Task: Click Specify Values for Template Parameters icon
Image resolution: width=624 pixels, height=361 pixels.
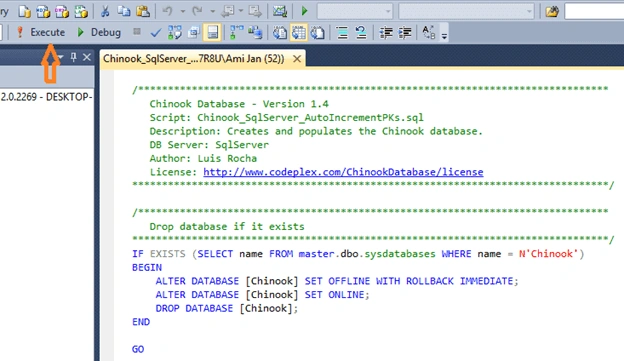Action: [x=429, y=33]
